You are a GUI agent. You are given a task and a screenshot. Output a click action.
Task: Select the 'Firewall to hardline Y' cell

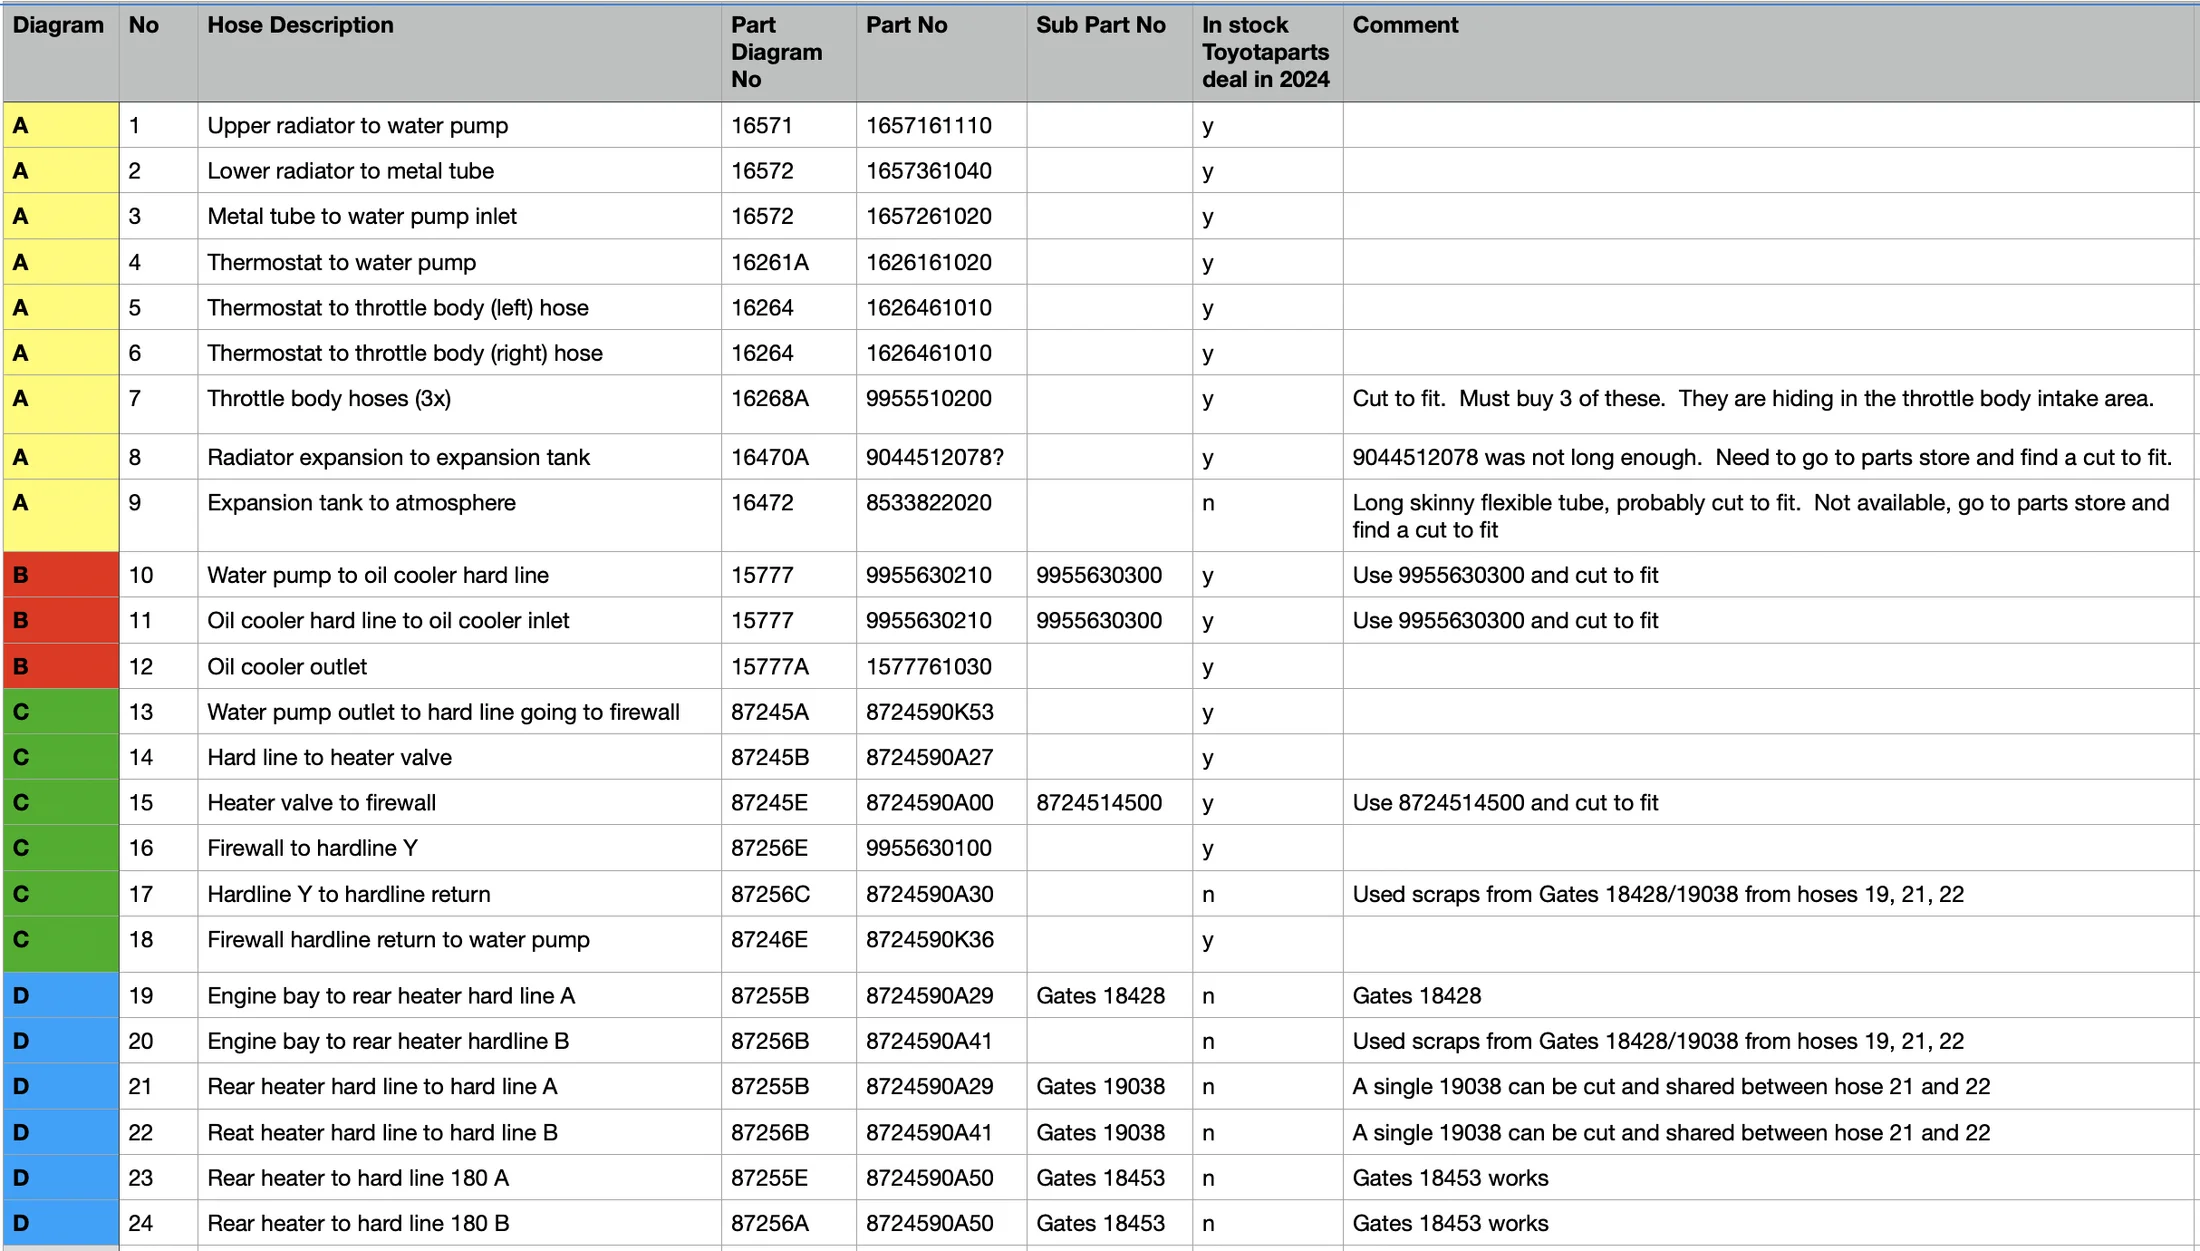pyautogui.click(x=312, y=849)
